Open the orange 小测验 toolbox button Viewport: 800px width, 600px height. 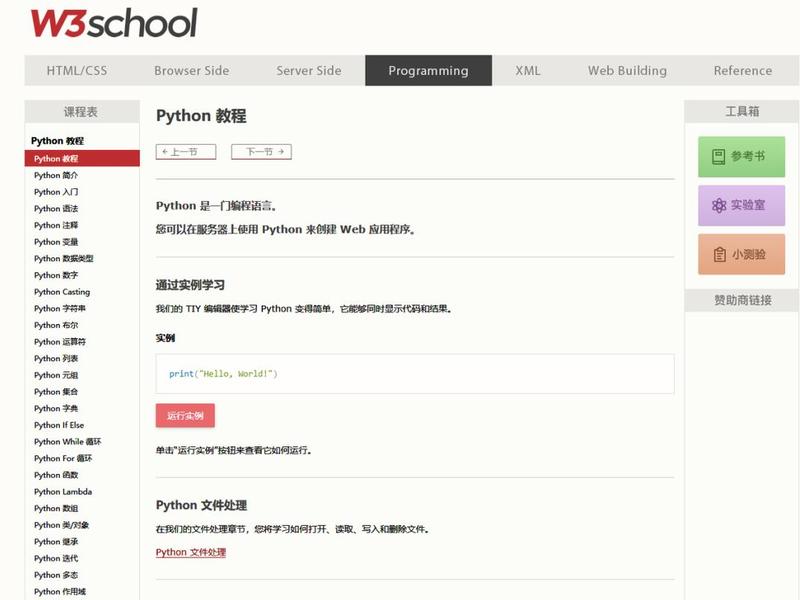coord(741,254)
